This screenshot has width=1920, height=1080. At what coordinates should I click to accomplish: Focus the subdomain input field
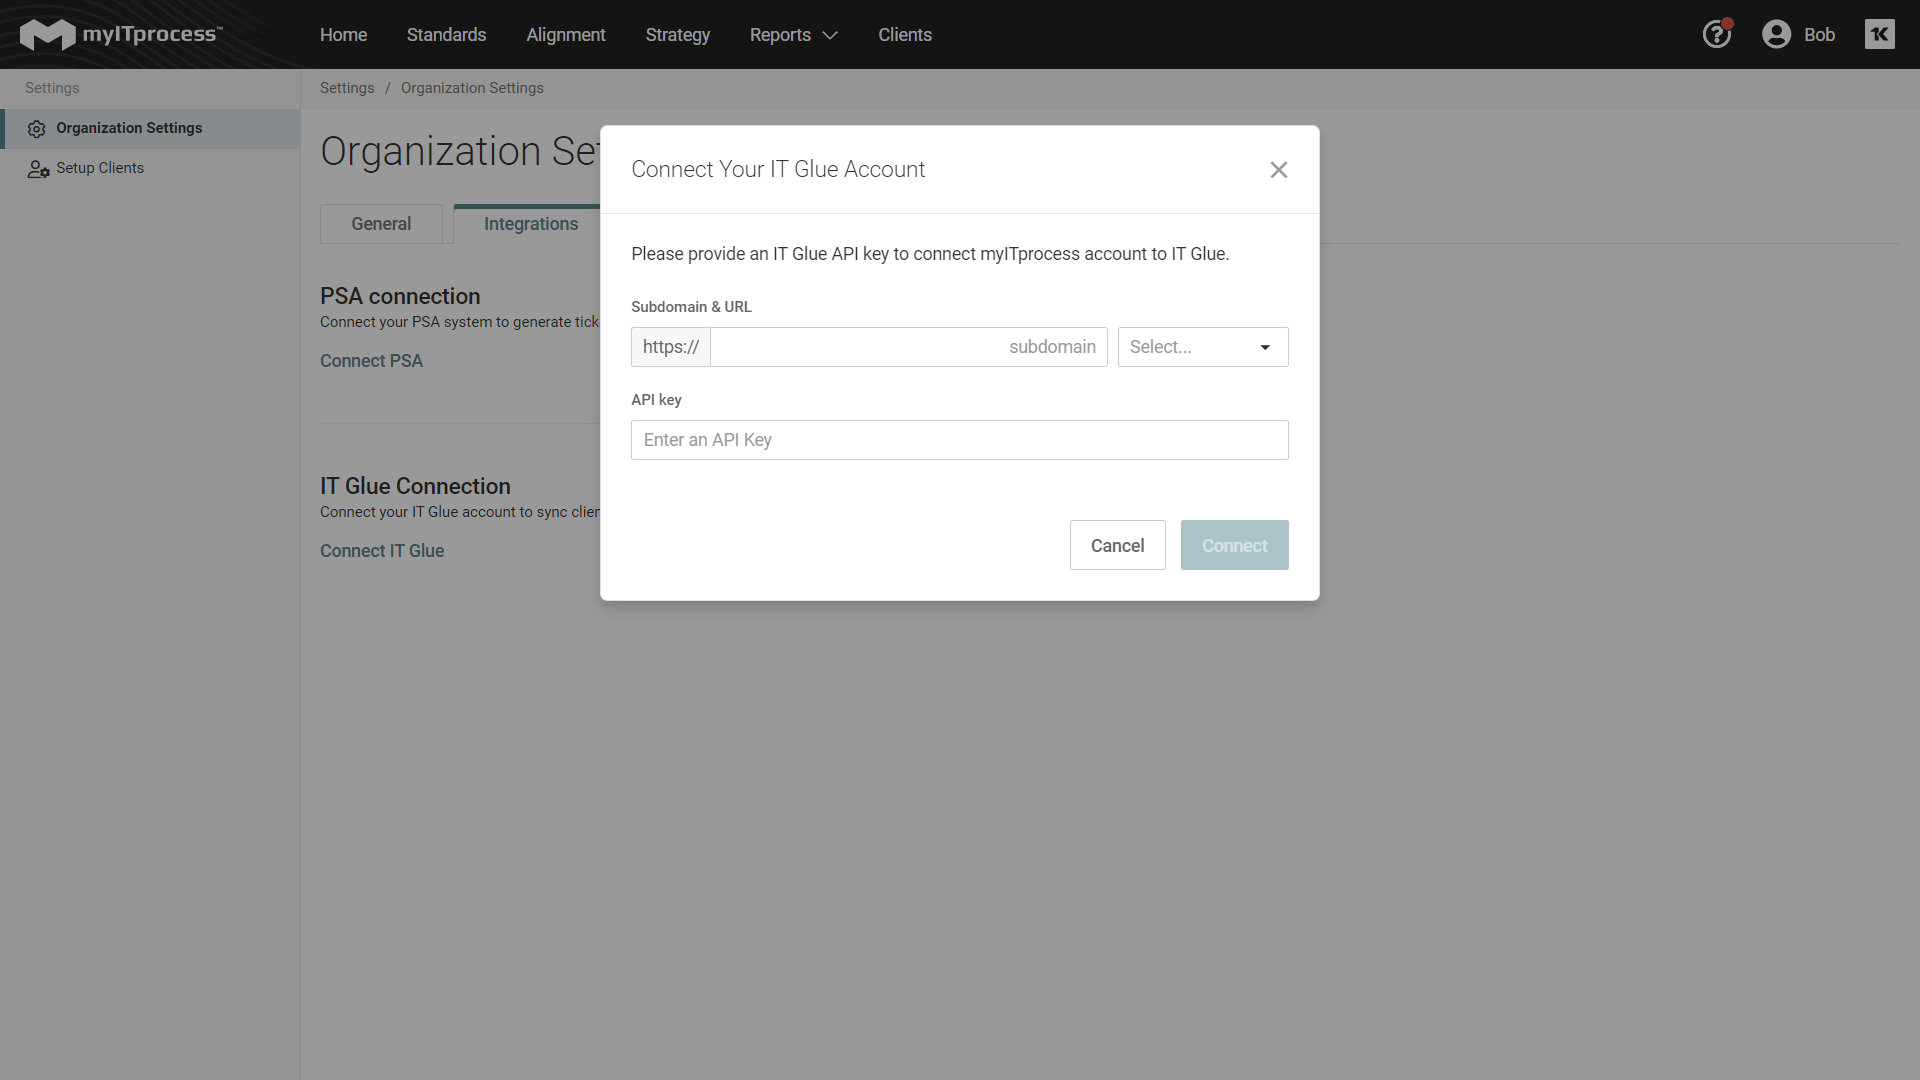tap(909, 347)
